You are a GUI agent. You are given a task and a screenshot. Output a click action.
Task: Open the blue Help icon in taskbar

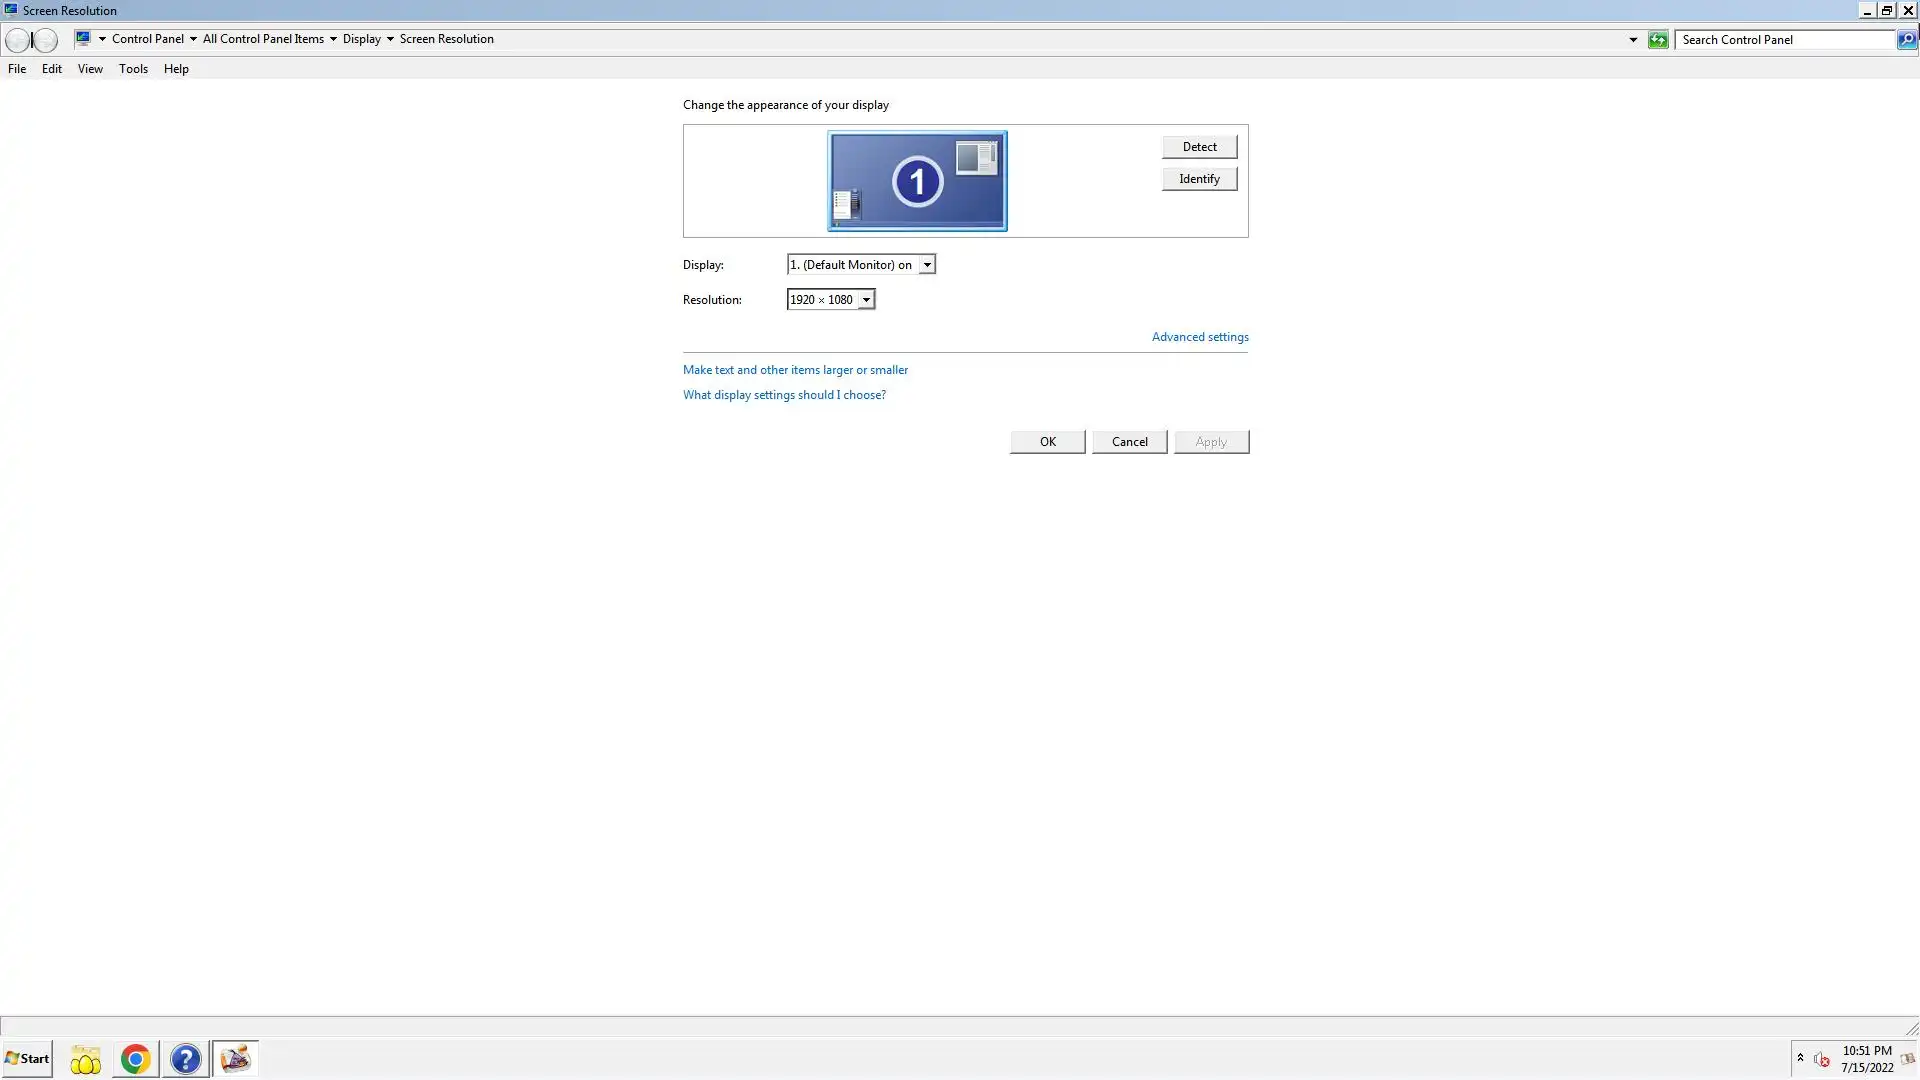click(185, 1059)
